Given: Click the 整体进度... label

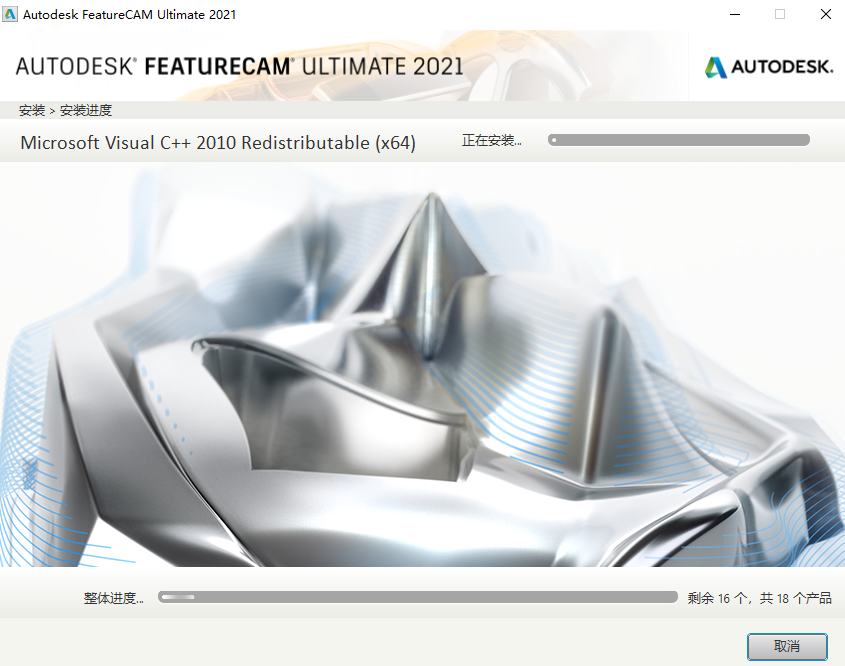Looking at the screenshot, I should (x=114, y=598).
